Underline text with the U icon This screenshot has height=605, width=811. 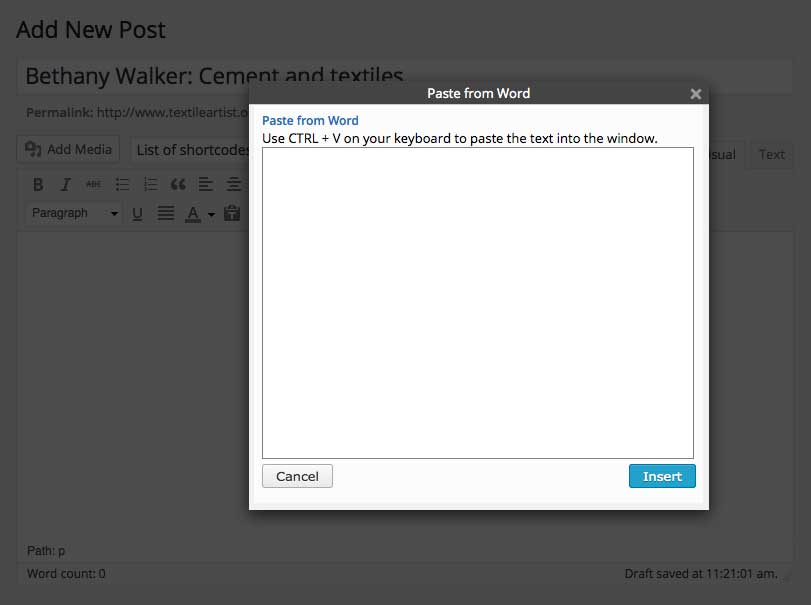pyautogui.click(x=137, y=214)
